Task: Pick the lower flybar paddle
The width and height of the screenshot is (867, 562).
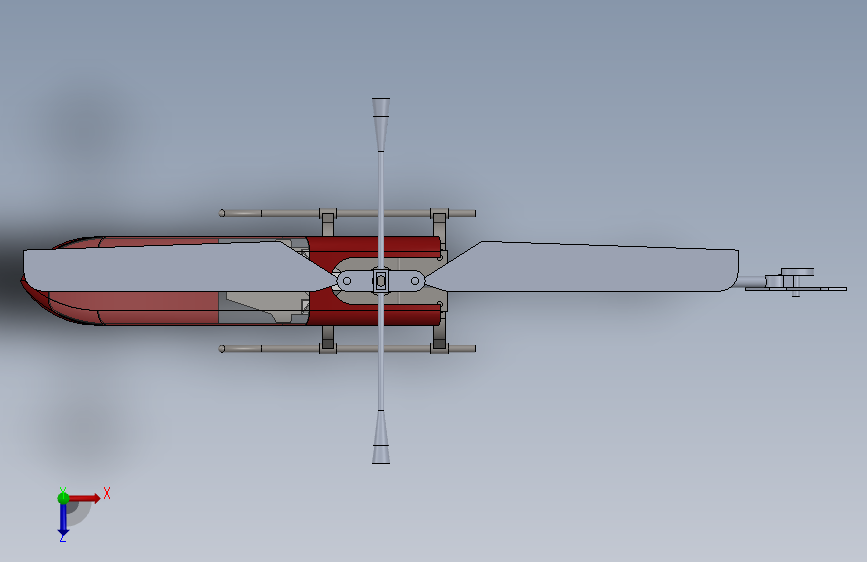Action: click(381, 437)
